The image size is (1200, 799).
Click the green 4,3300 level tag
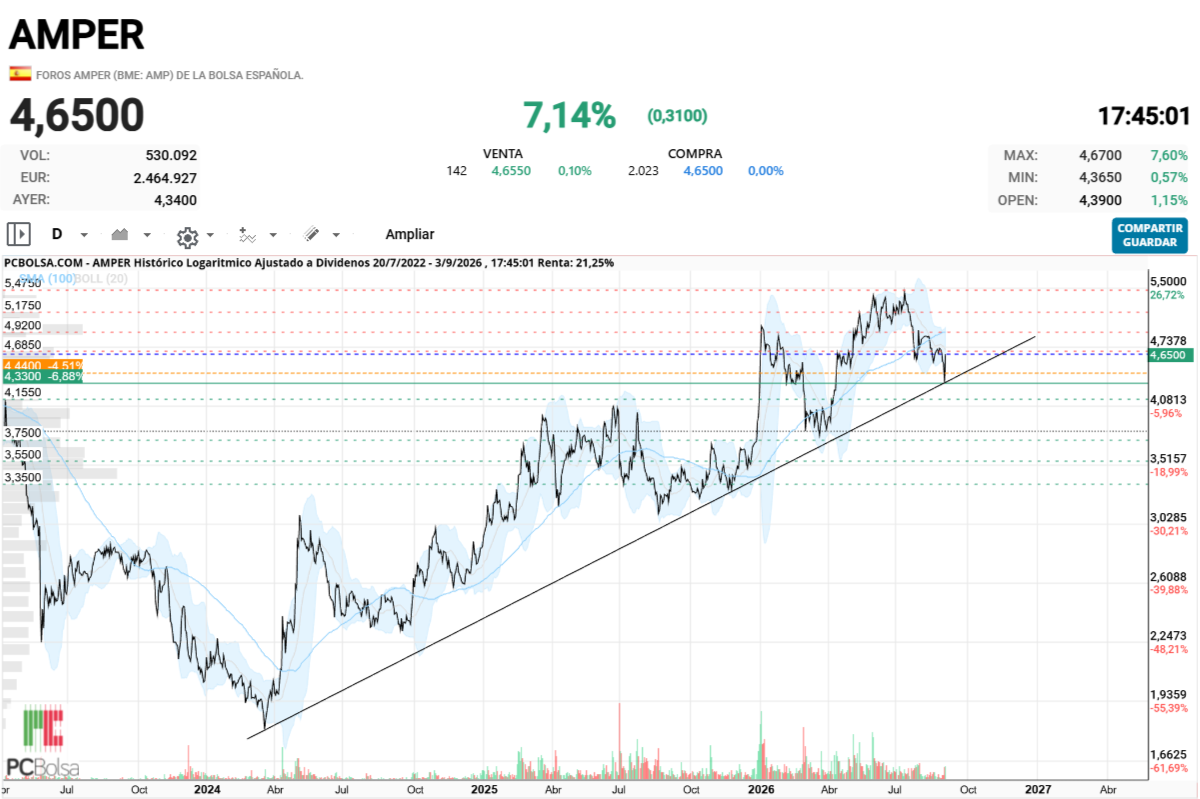(42, 377)
